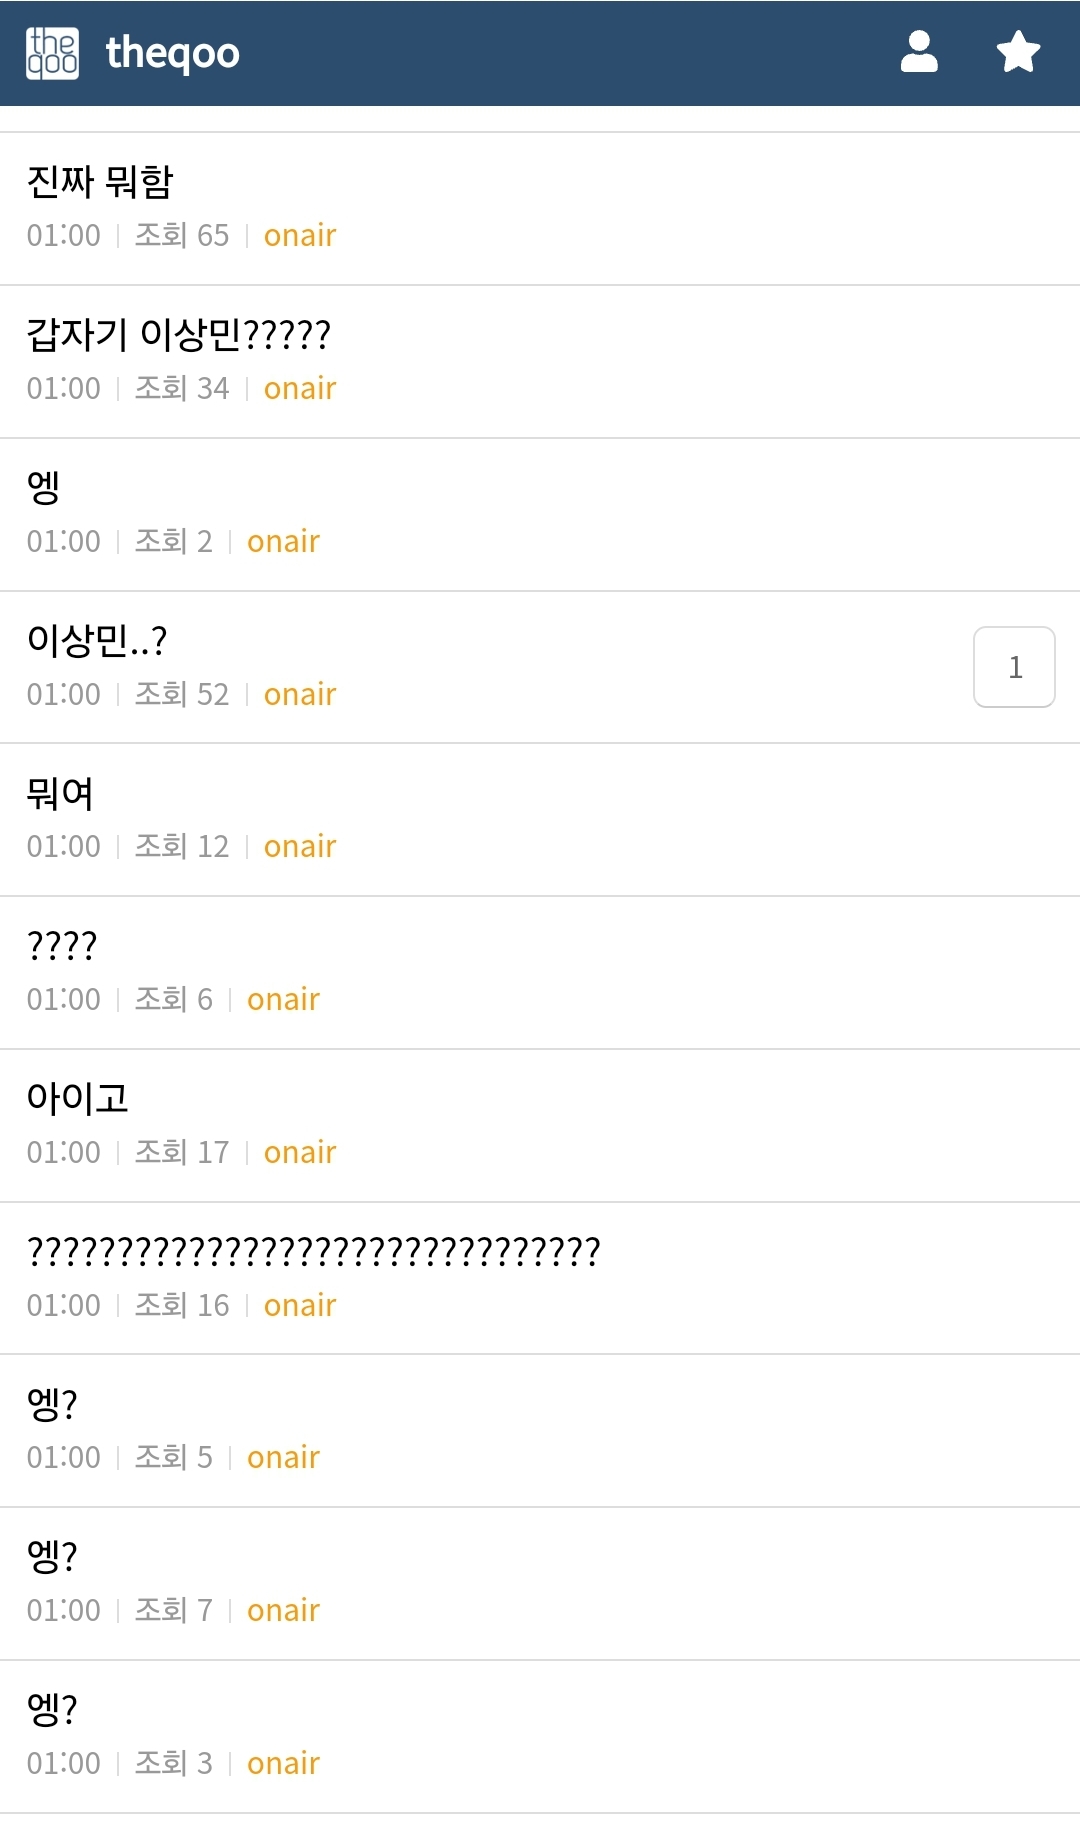
Task: Open the post titled 엥 without question mark
Action: 44,488
